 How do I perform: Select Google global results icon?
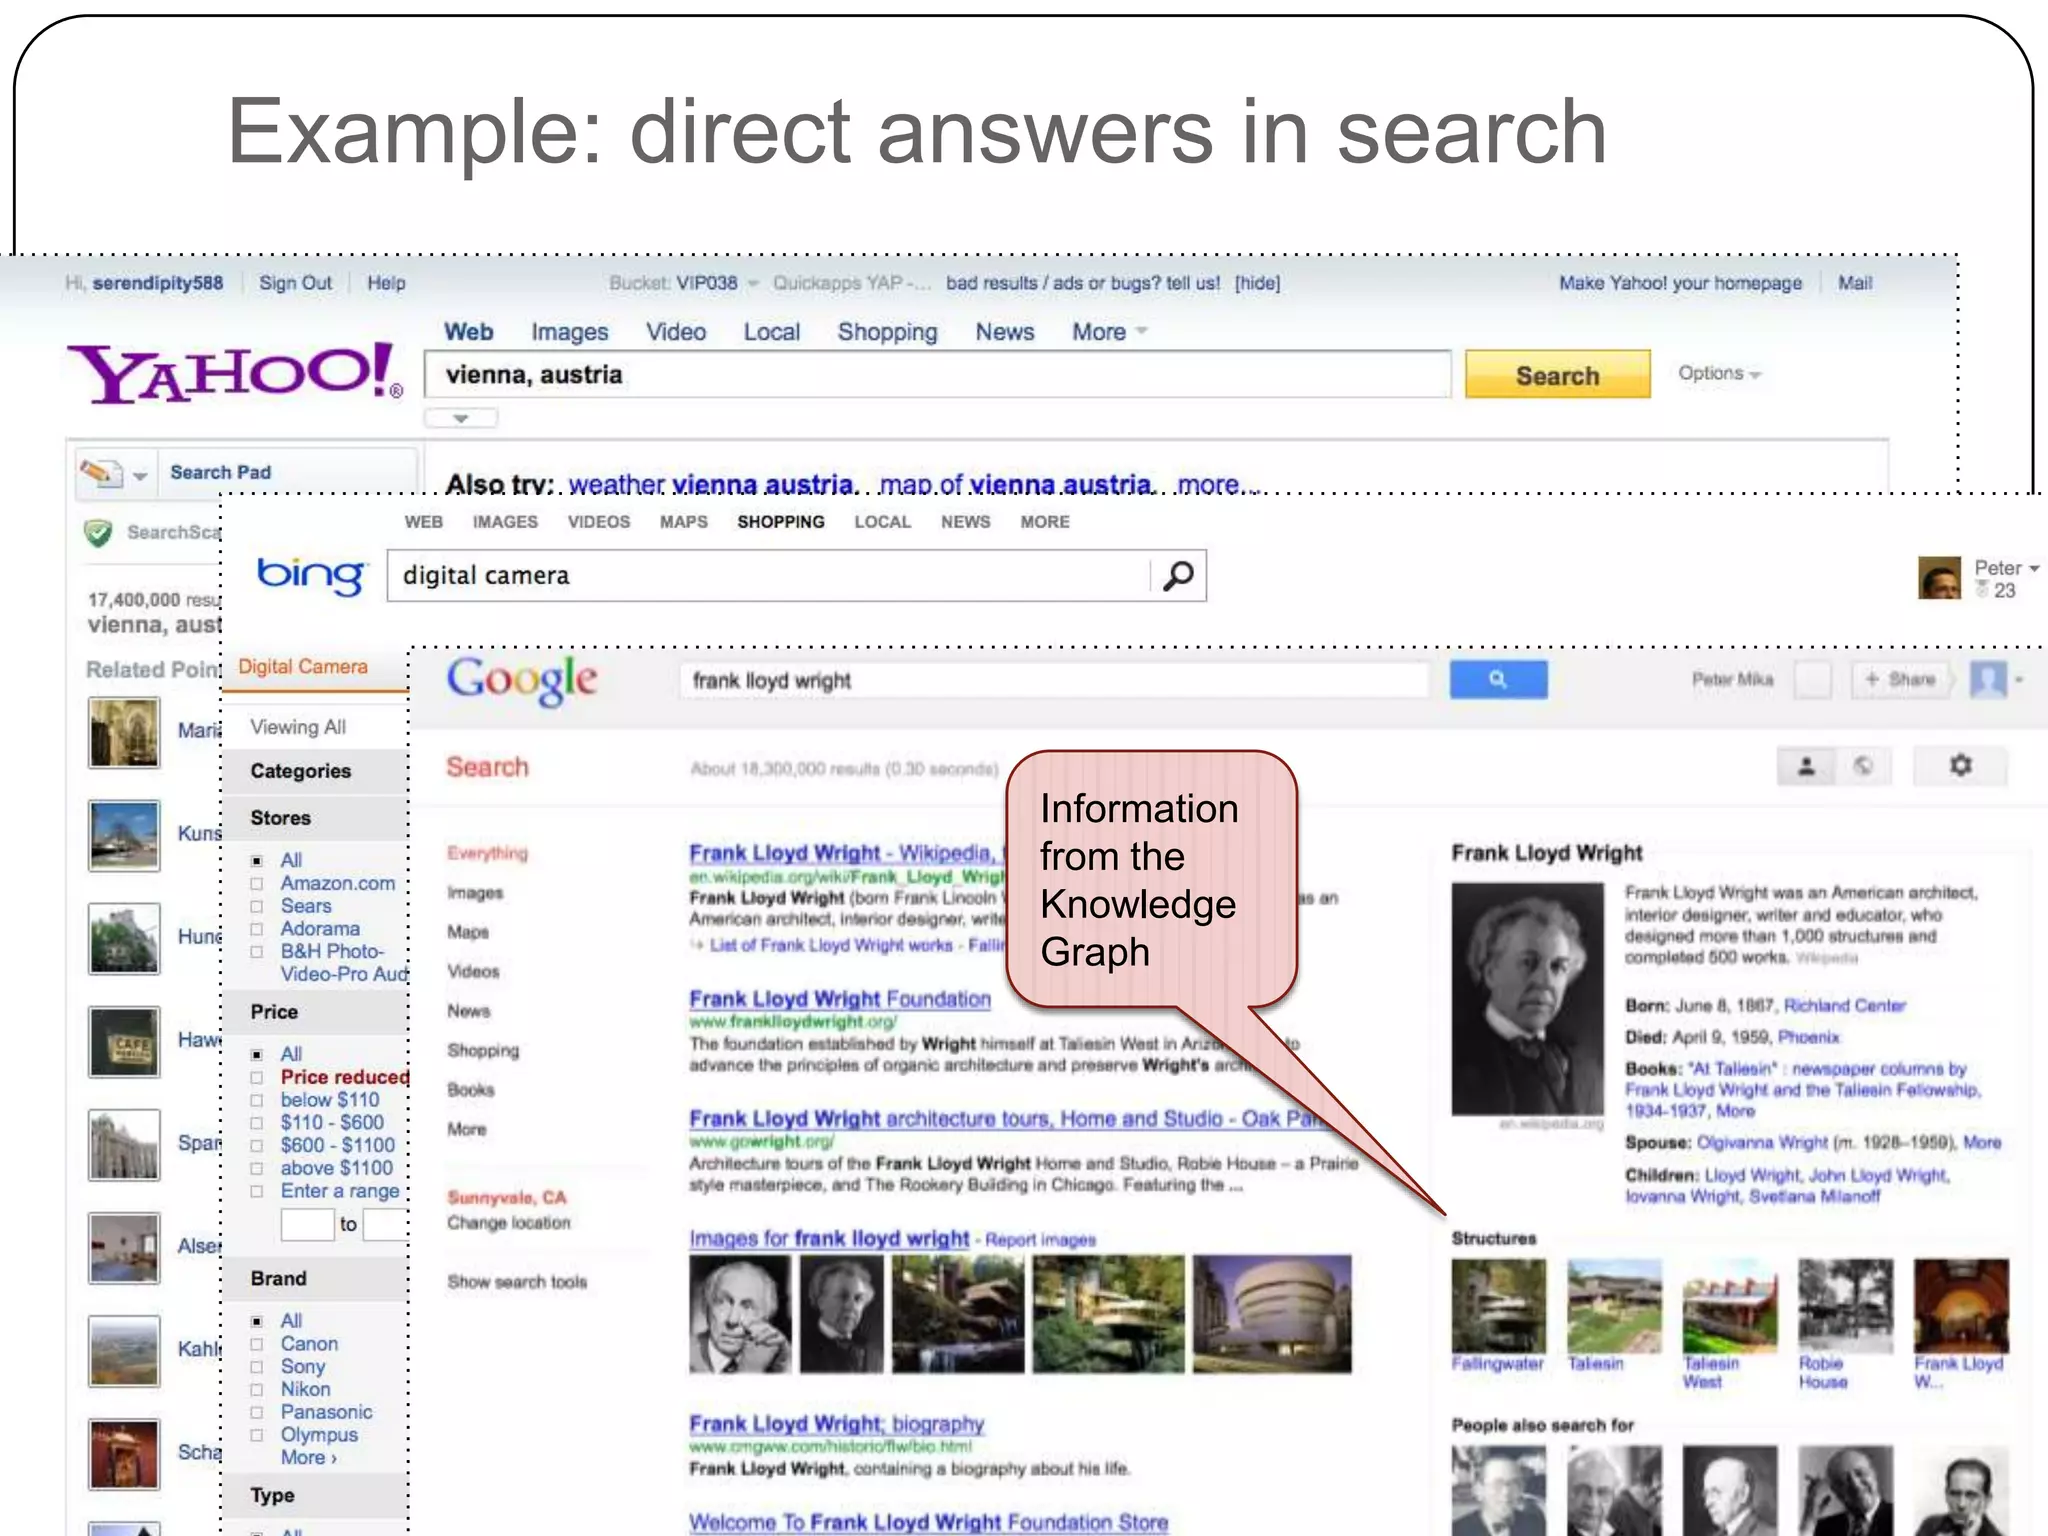(x=1862, y=767)
